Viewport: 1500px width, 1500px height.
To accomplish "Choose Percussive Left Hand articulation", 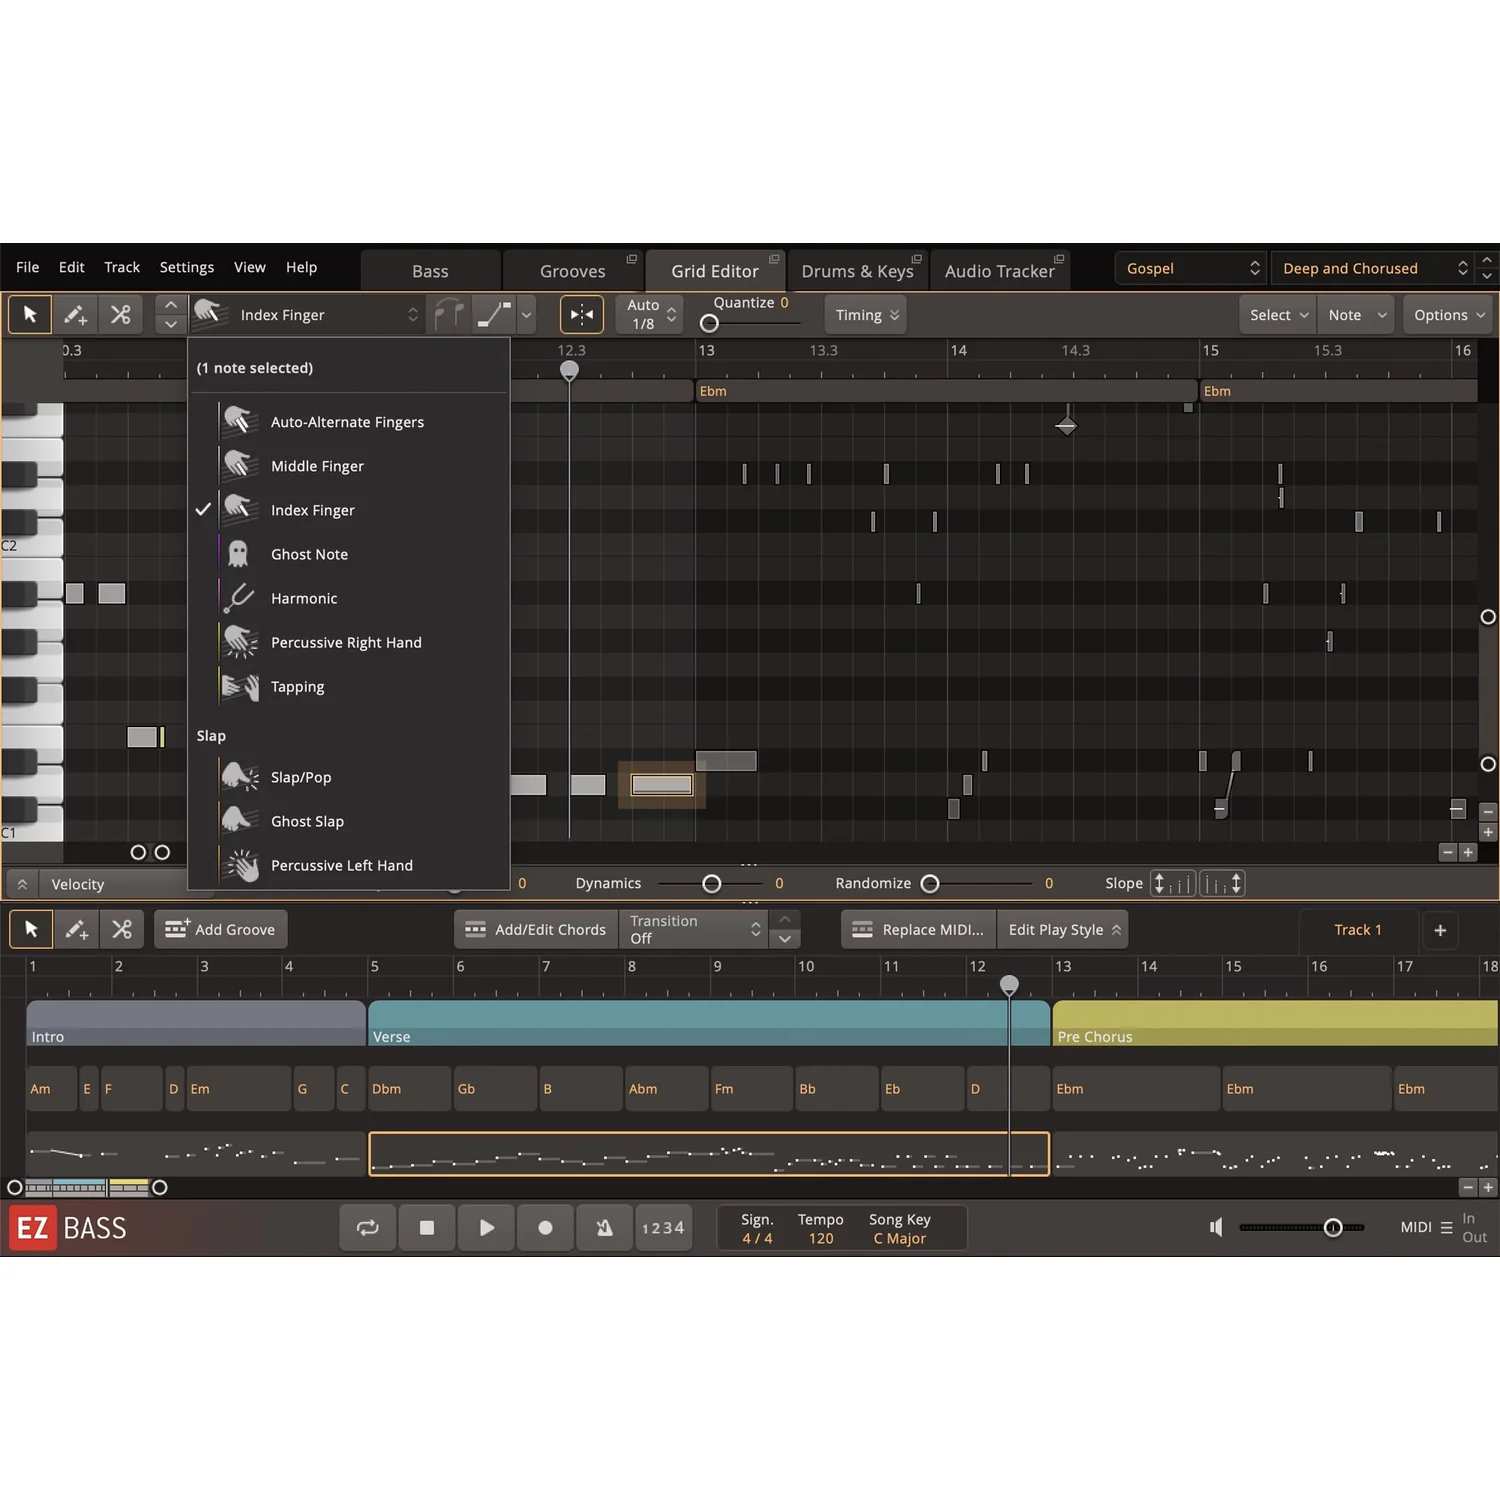I will click(x=349, y=865).
